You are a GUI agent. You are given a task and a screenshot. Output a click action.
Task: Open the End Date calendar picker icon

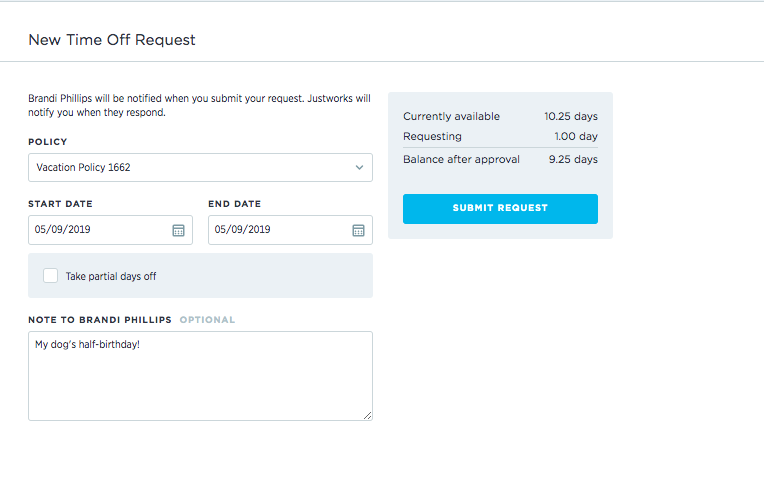tap(358, 230)
